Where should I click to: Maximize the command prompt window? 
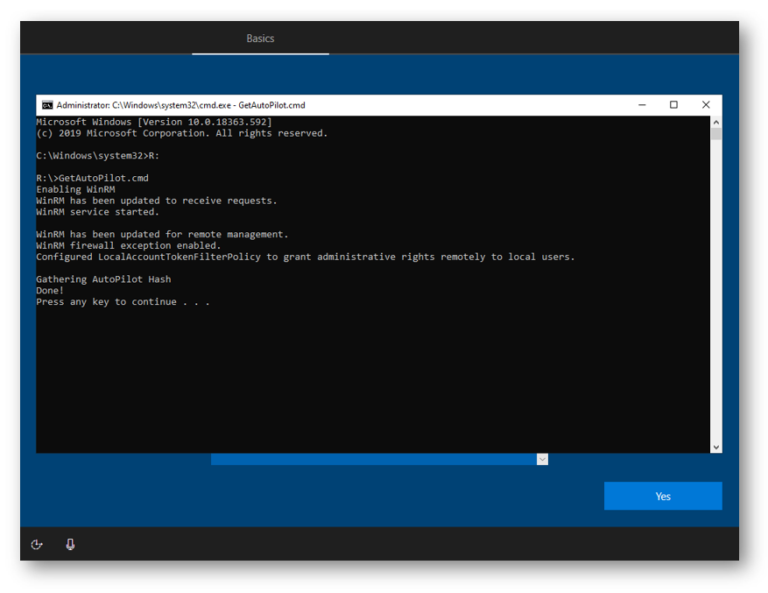tap(673, 105)
